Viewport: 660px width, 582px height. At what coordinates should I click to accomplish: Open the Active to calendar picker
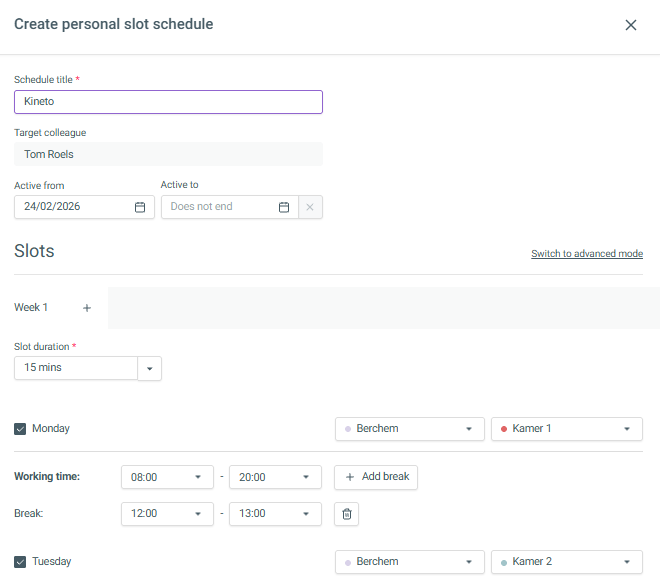coord(284,207)
